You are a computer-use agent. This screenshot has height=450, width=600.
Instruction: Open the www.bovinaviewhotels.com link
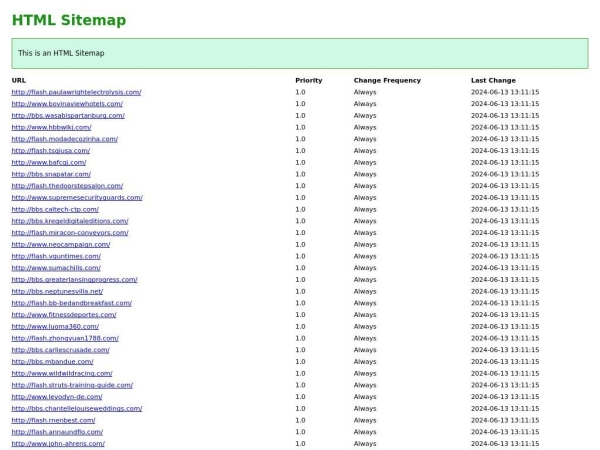[x=67, y=104]
